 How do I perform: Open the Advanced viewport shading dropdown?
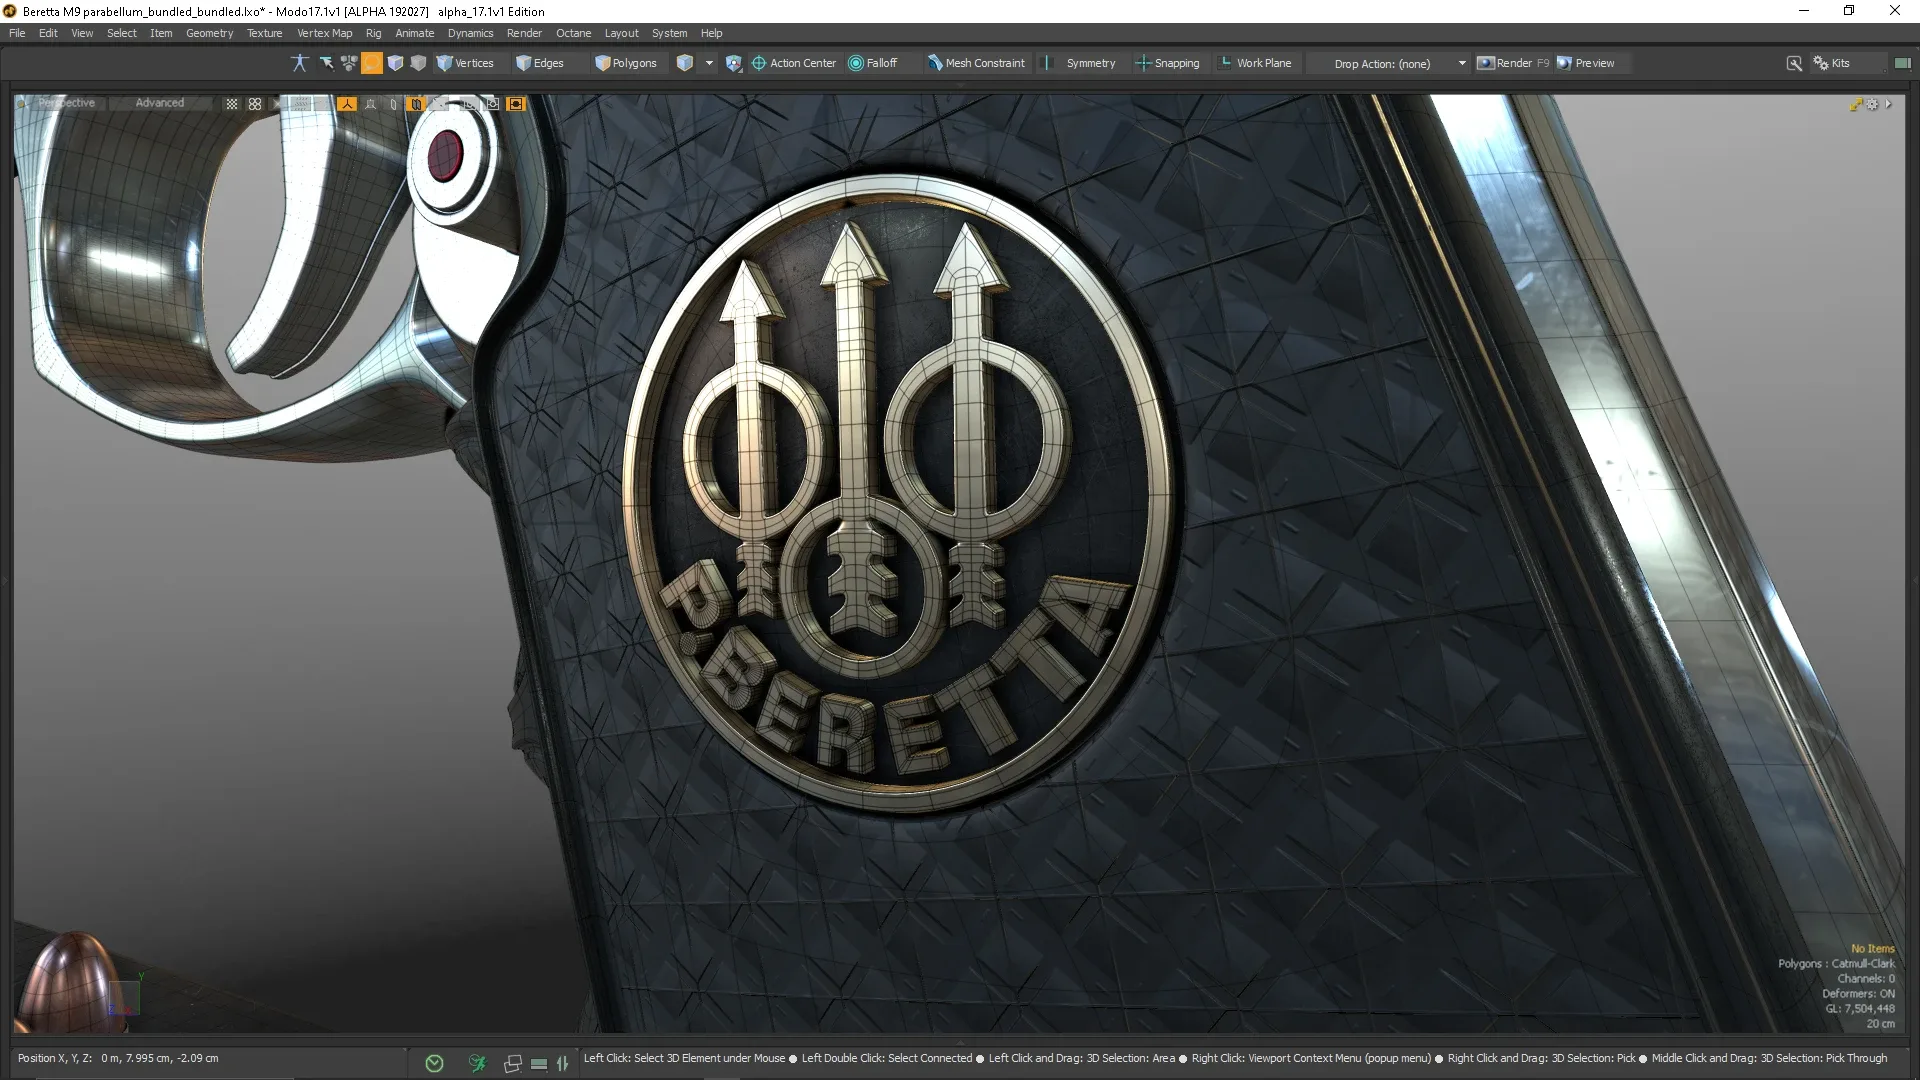tap(160, 103)
